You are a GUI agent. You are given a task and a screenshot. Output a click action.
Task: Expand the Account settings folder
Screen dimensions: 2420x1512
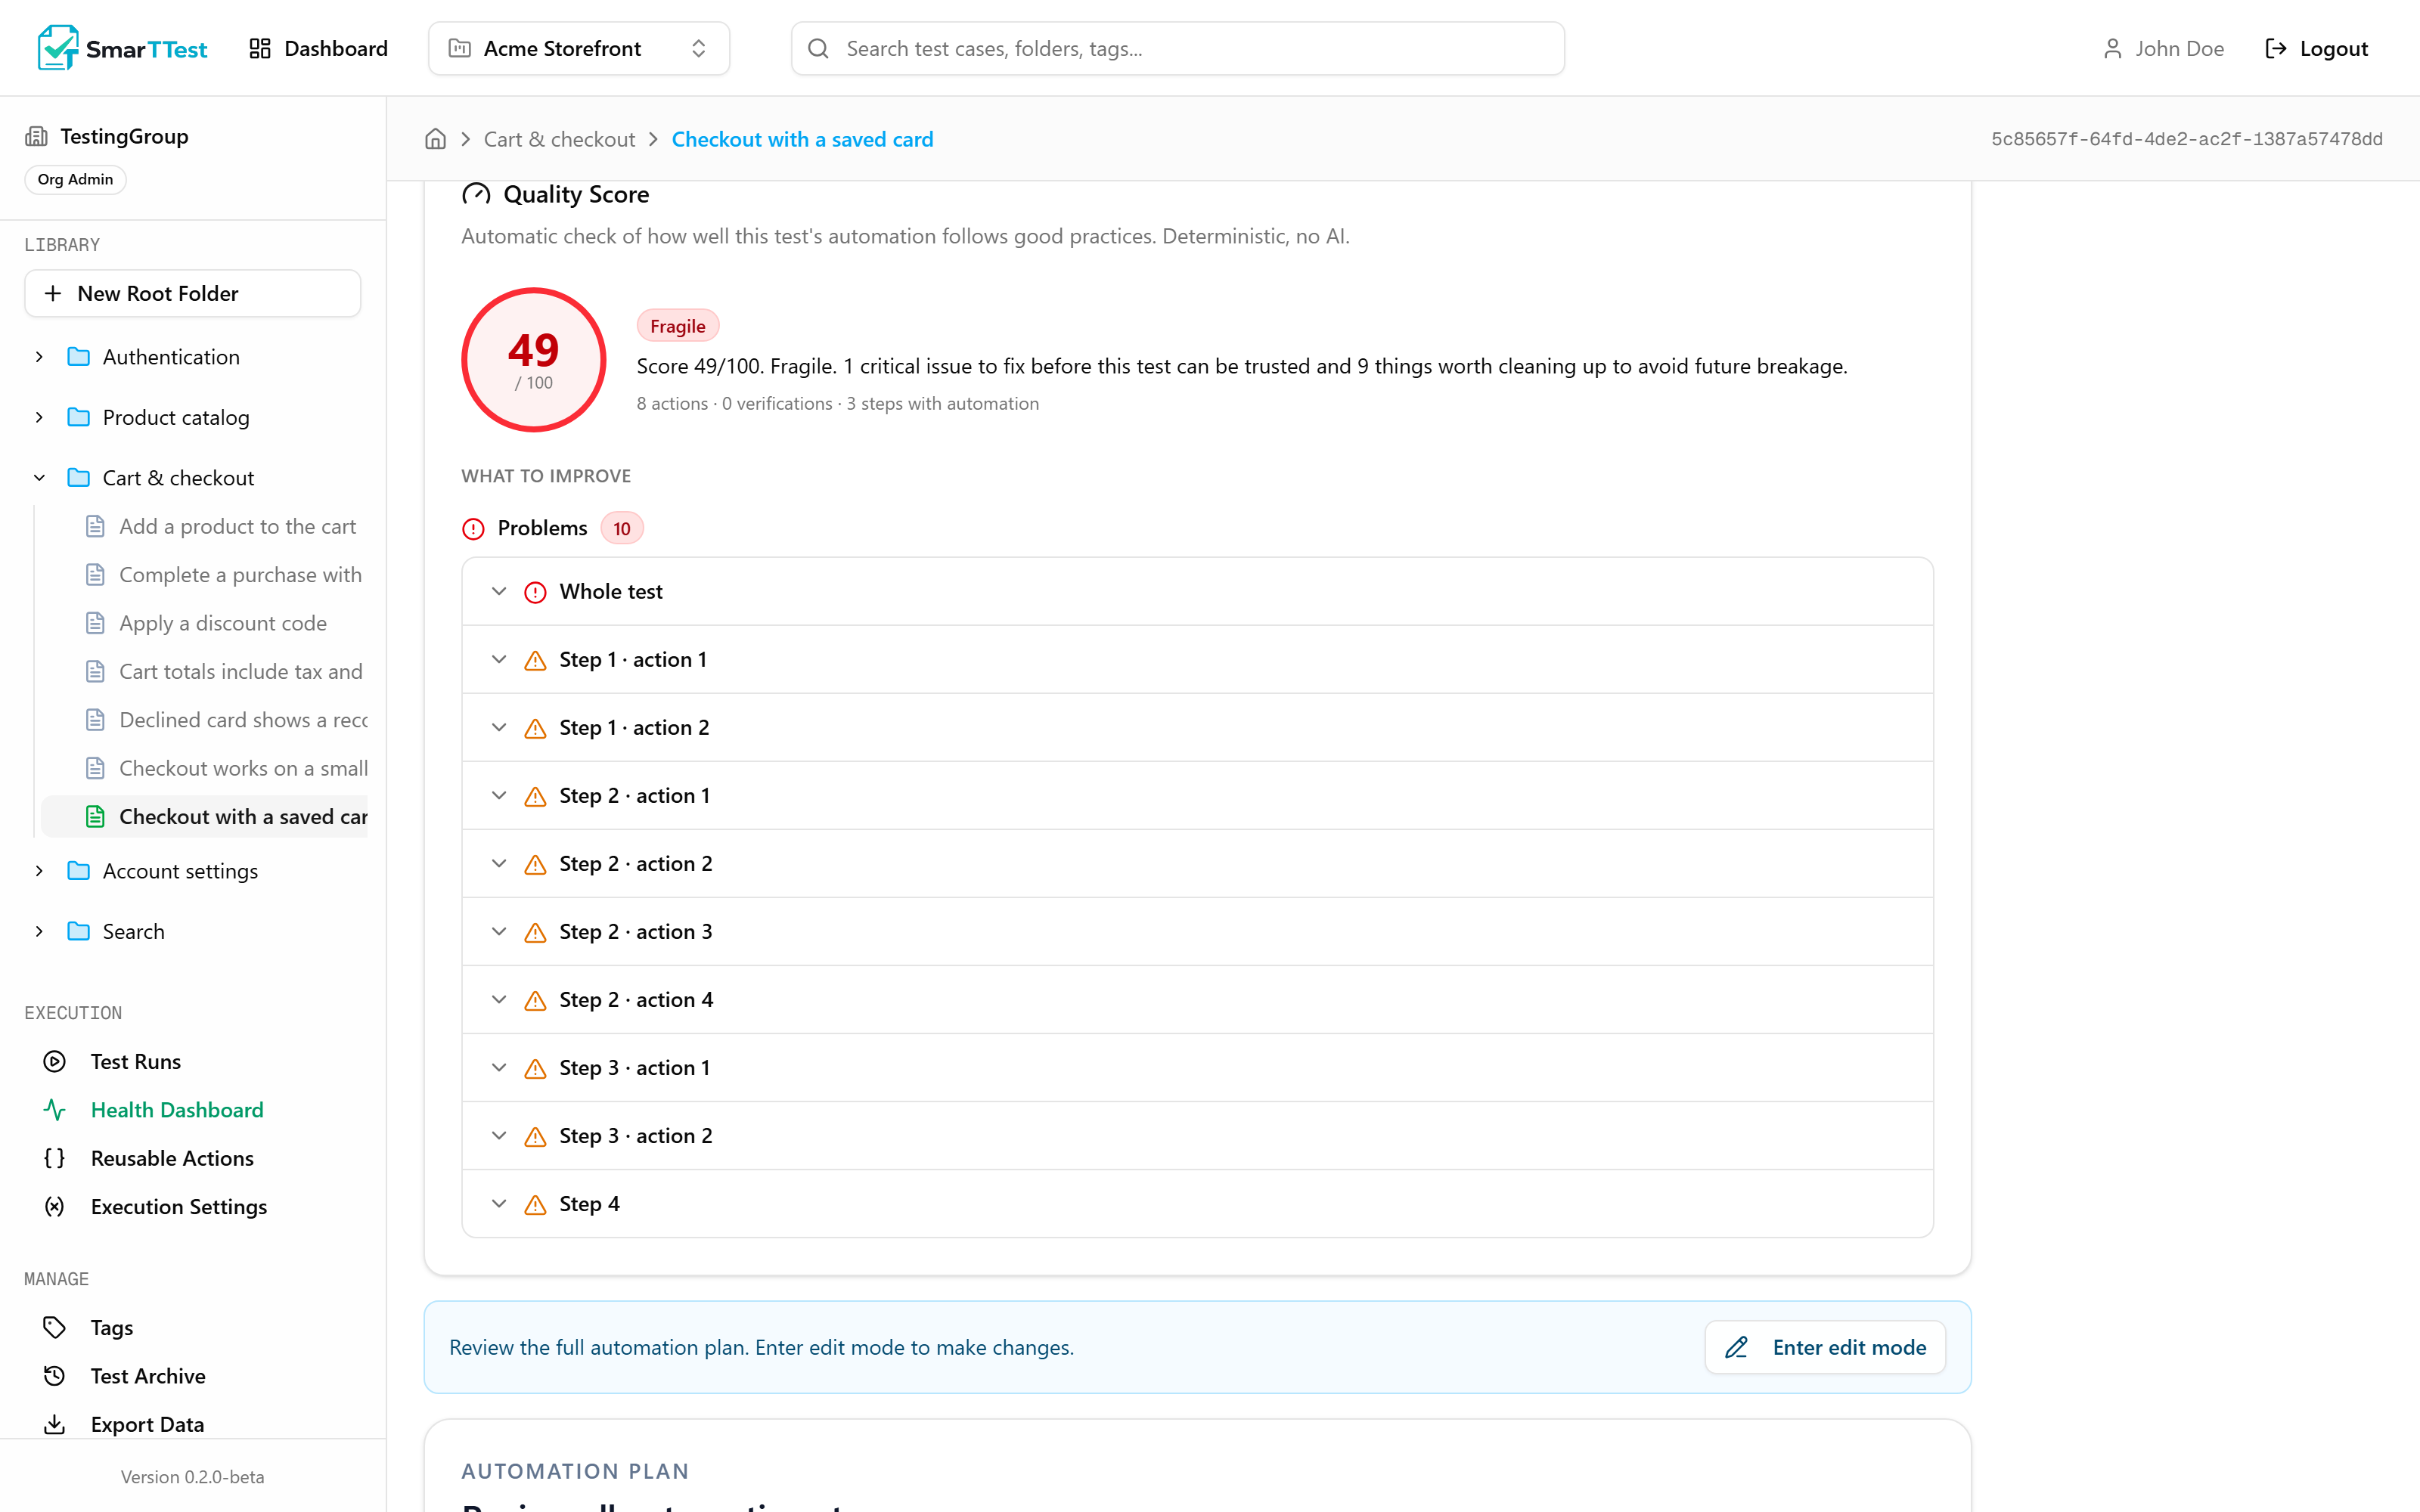click(39, 871)
